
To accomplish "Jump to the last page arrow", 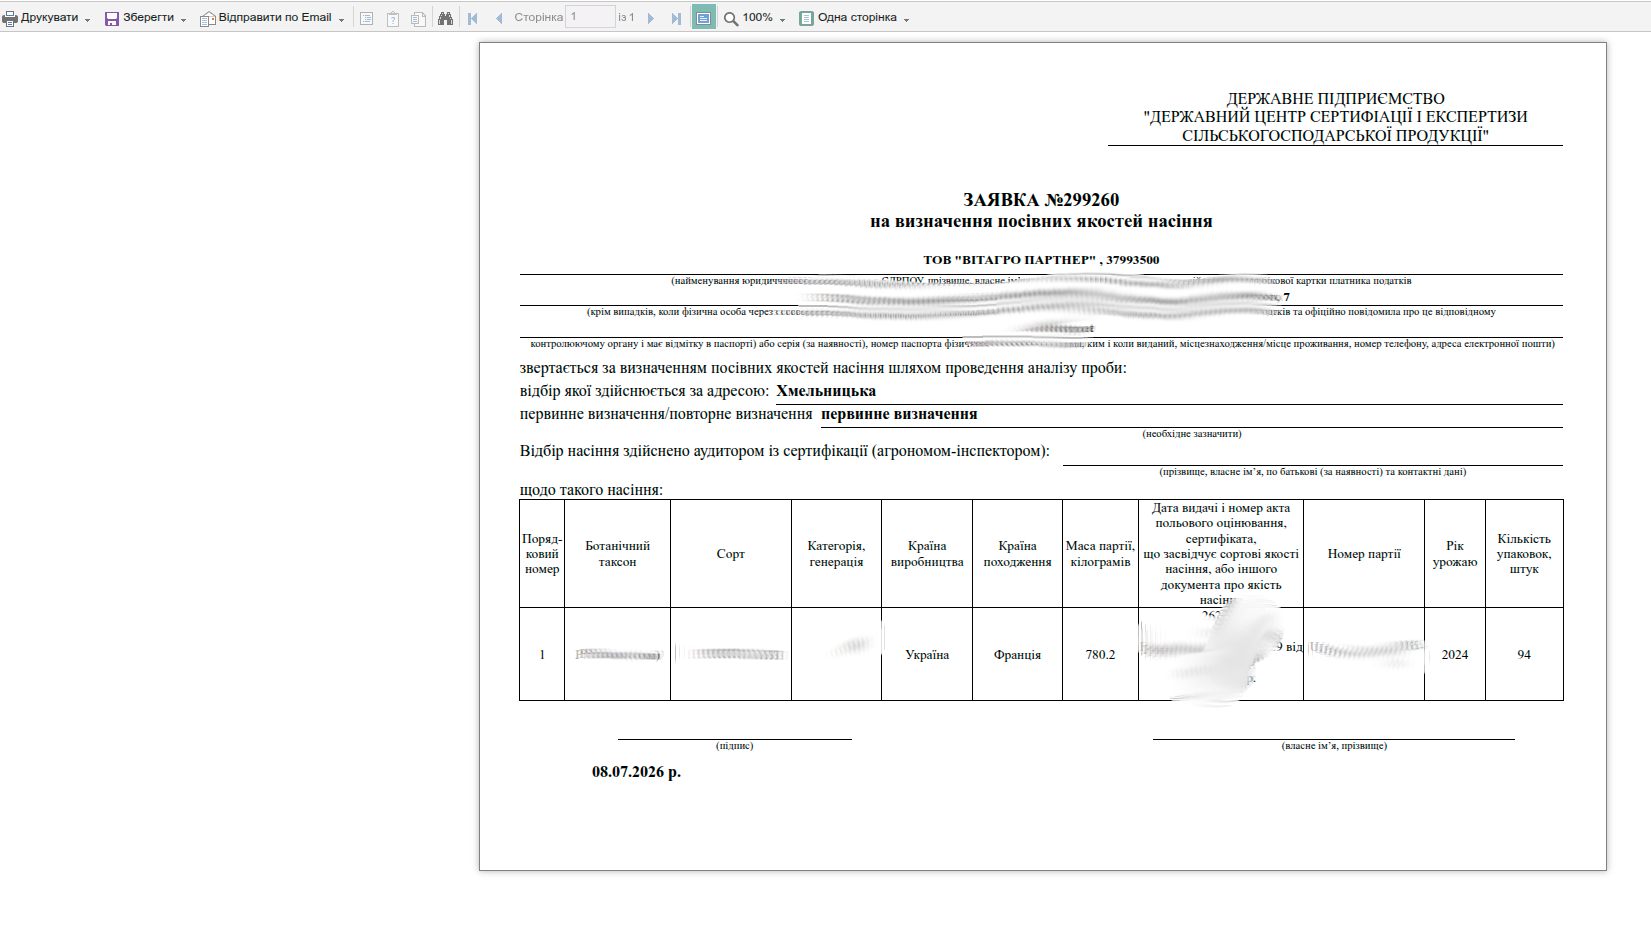I will [676, 18].
